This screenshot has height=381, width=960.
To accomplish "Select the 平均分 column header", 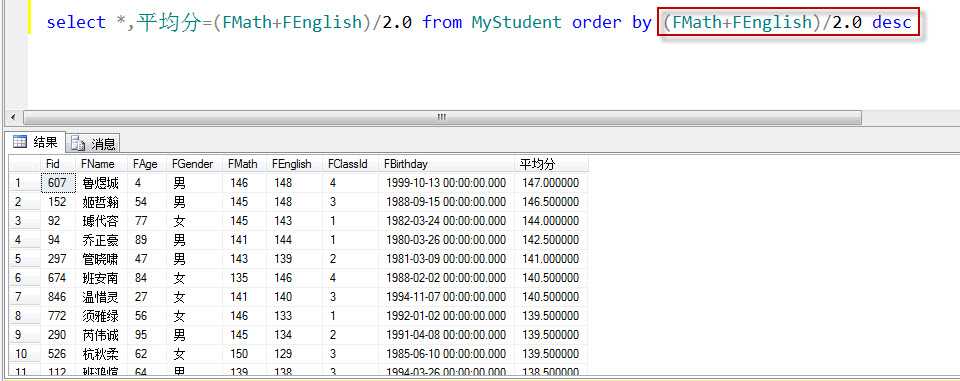I will [551, 164].
